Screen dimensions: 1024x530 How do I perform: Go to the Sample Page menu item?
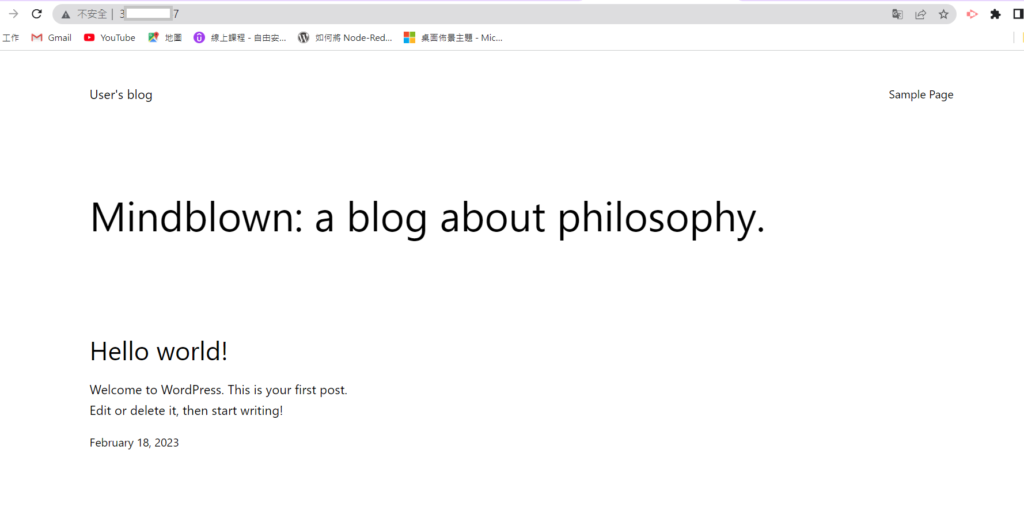tap(920, 95)
